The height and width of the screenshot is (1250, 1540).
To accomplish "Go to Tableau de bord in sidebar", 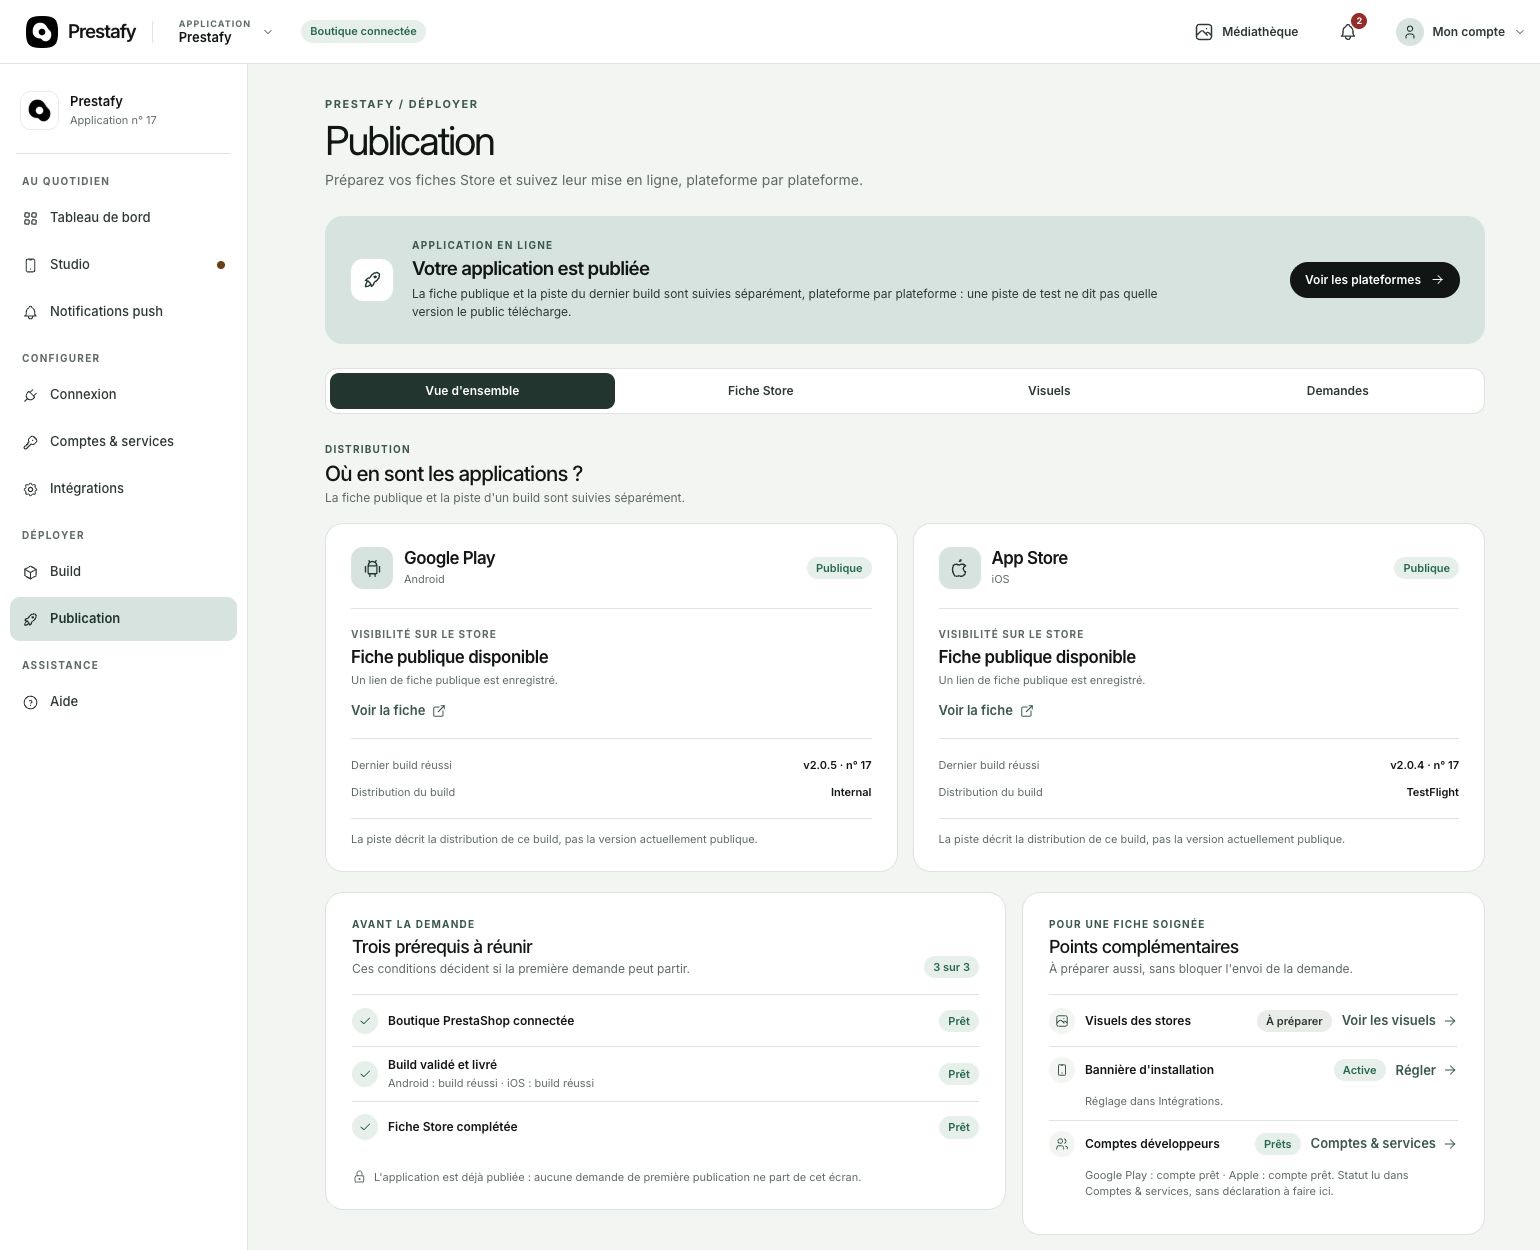I will 124,218.
